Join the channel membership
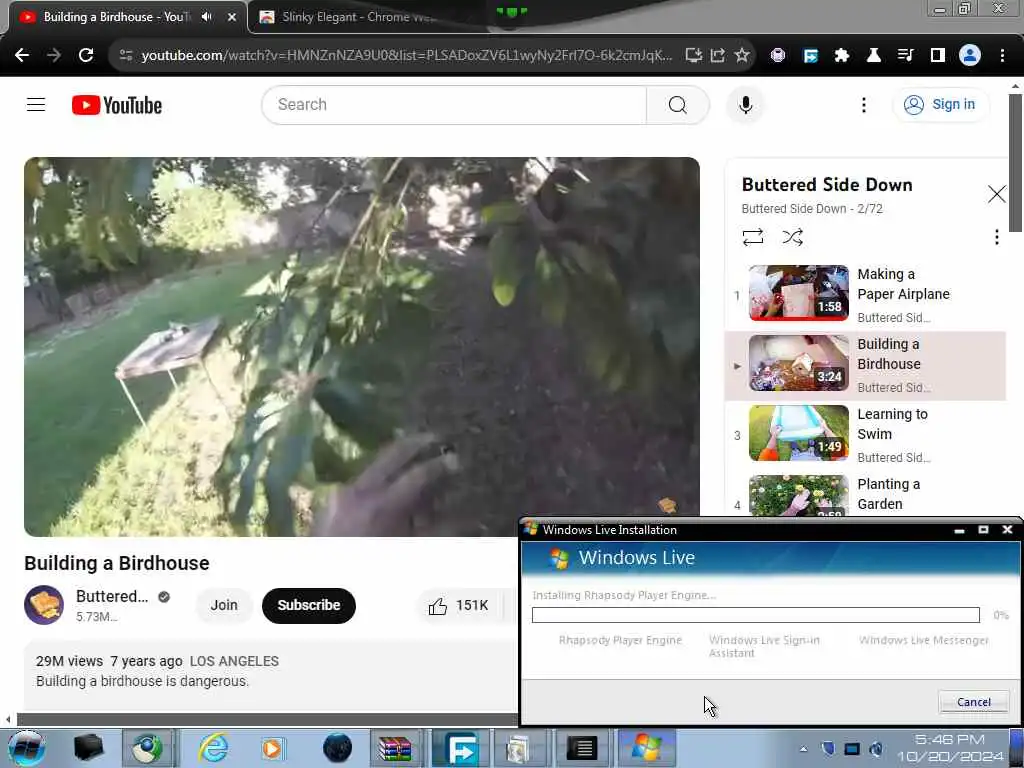This screenshot has width=1024, height=768. [224, 605]
